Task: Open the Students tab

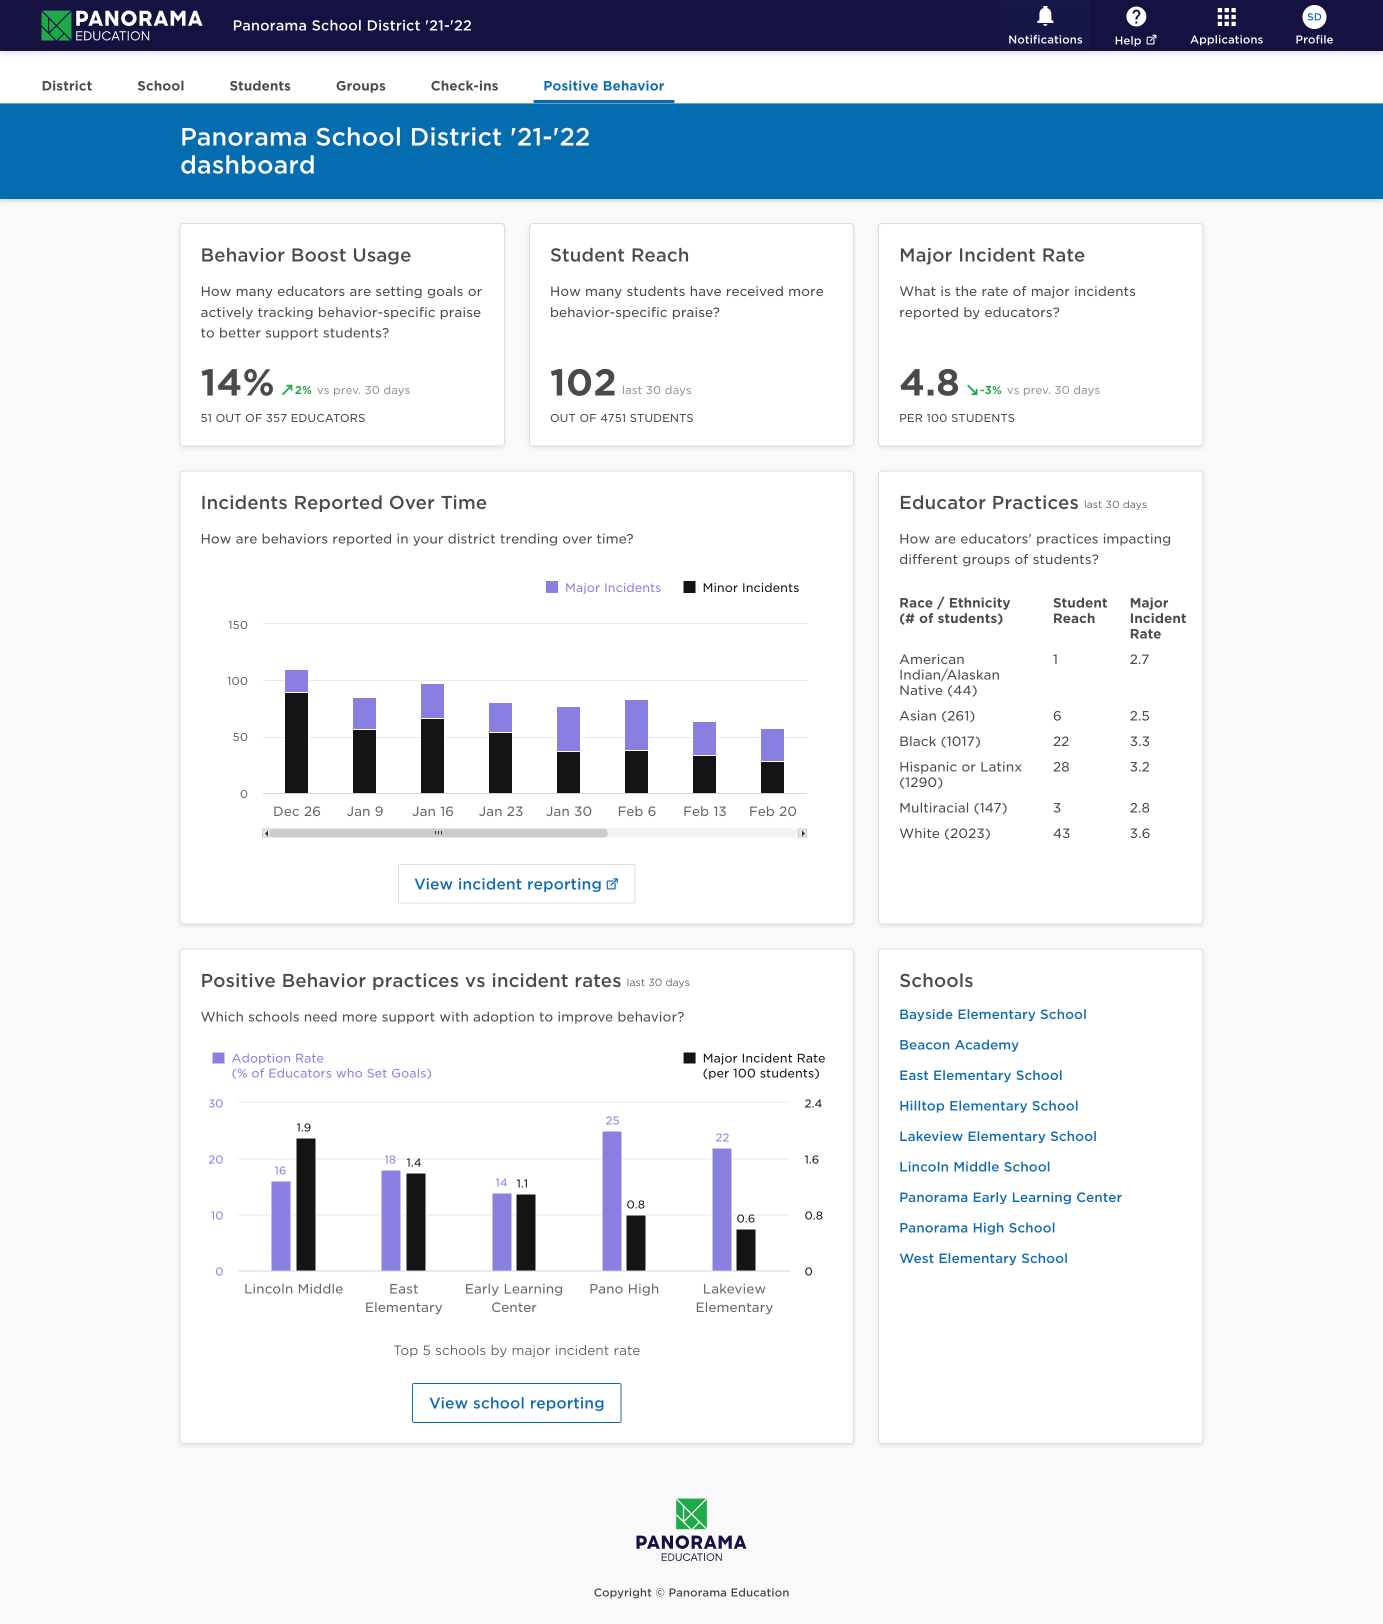Action: (x=260, y=86)
